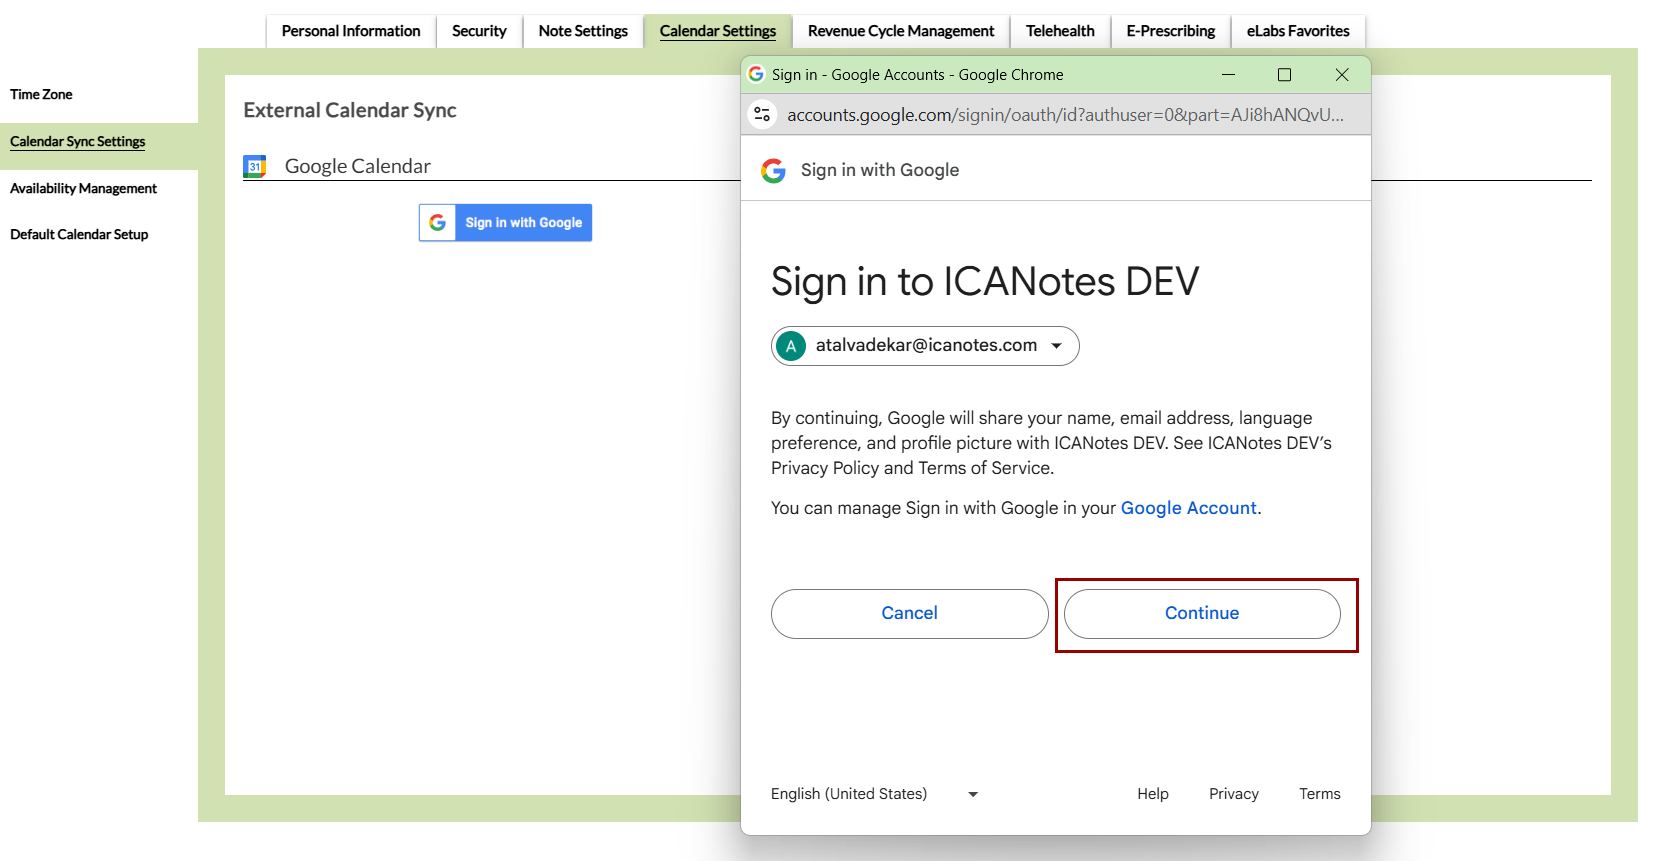This screenshot has height=861, width=1672.
Task: Go to Revenue Cycle Management tab
Action: click(x=901, y=31)
